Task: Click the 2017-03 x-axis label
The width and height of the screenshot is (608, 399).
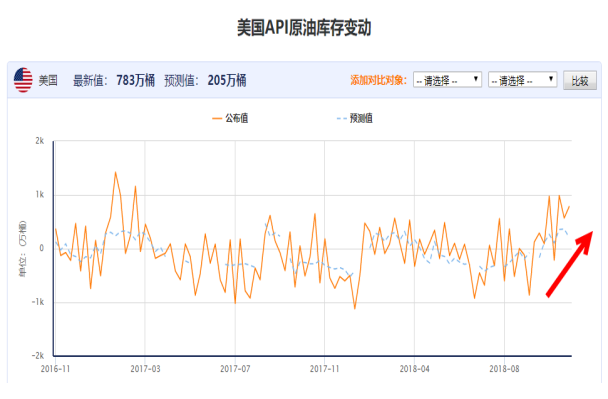Action: click(x=145, y=368)
